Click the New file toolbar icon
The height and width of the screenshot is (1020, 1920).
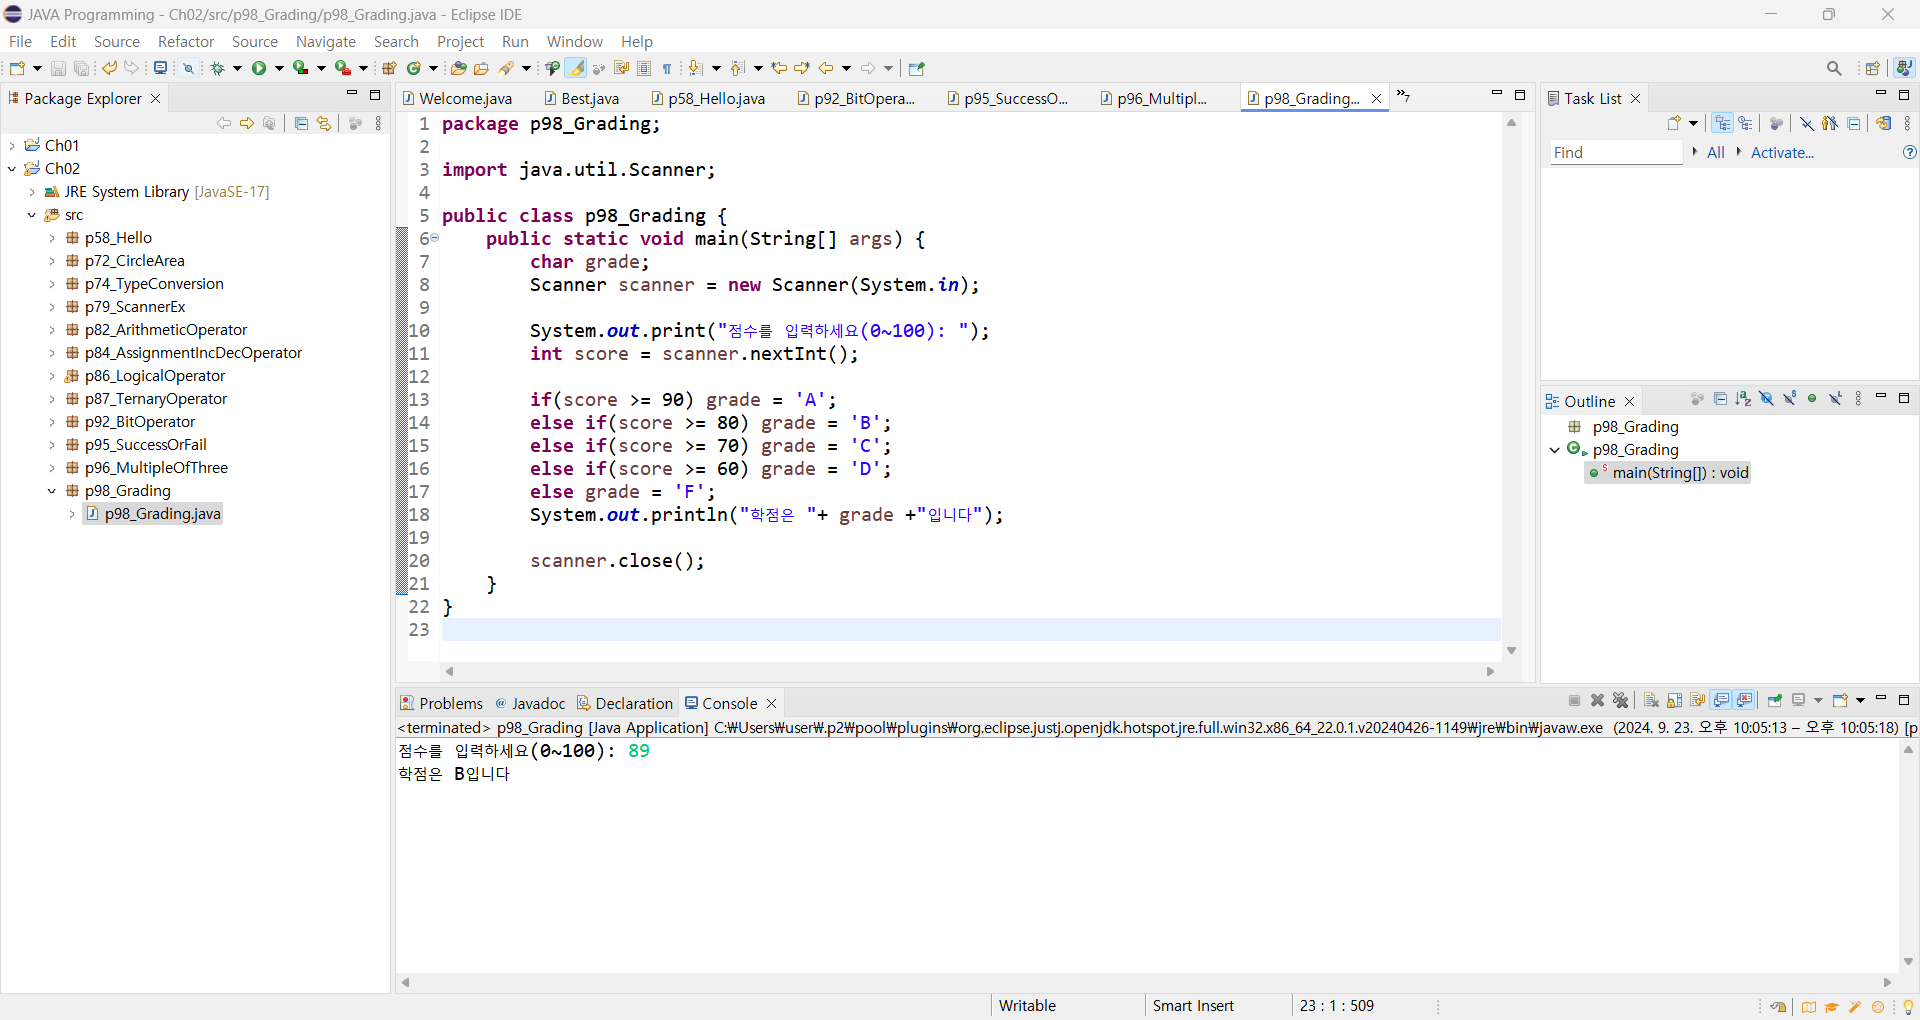[x=17, y=68]
